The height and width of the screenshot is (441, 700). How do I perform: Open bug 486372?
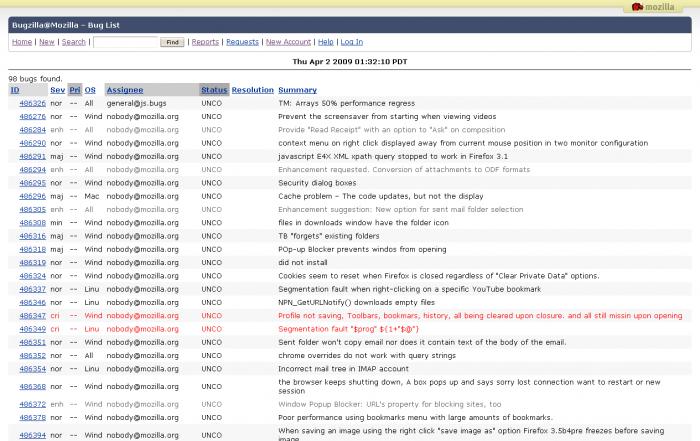pyautogui.click(x=33, y=404)
